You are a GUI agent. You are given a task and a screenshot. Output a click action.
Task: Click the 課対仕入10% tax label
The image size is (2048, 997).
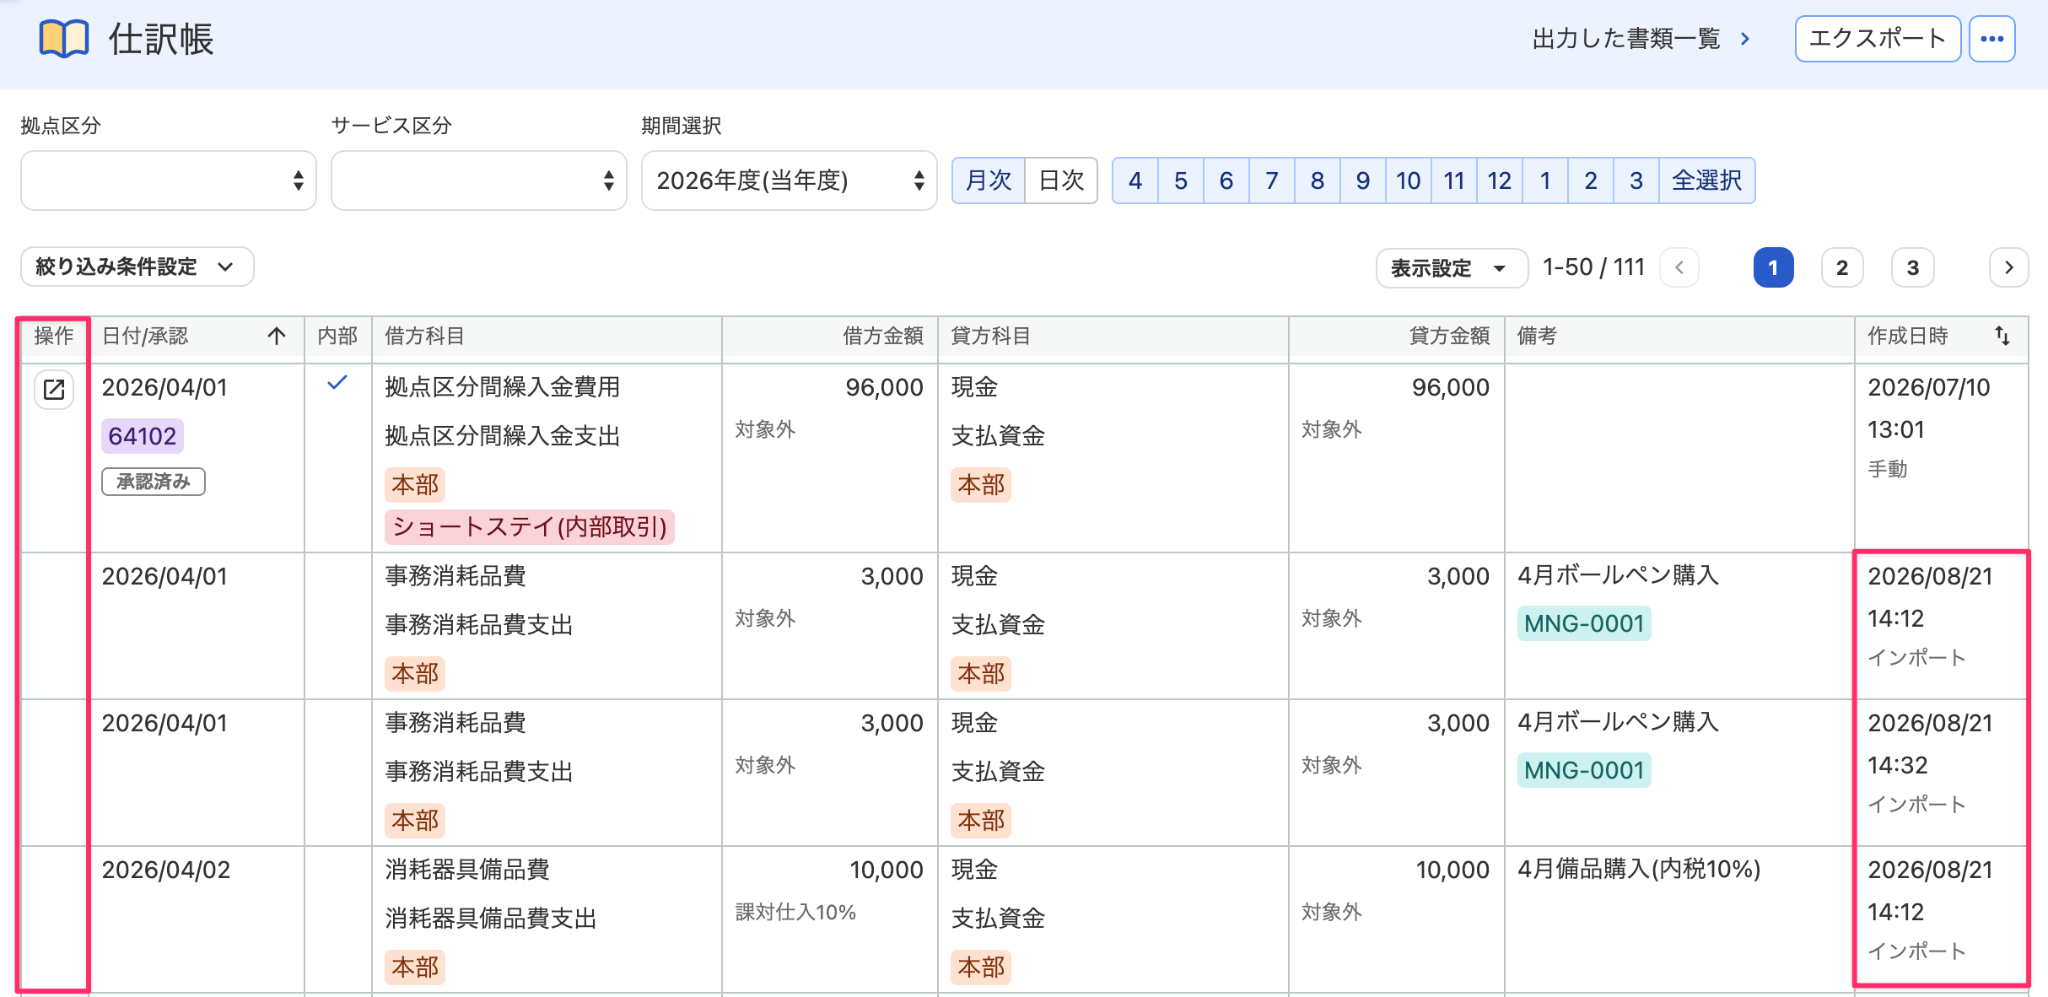(796, 912)
